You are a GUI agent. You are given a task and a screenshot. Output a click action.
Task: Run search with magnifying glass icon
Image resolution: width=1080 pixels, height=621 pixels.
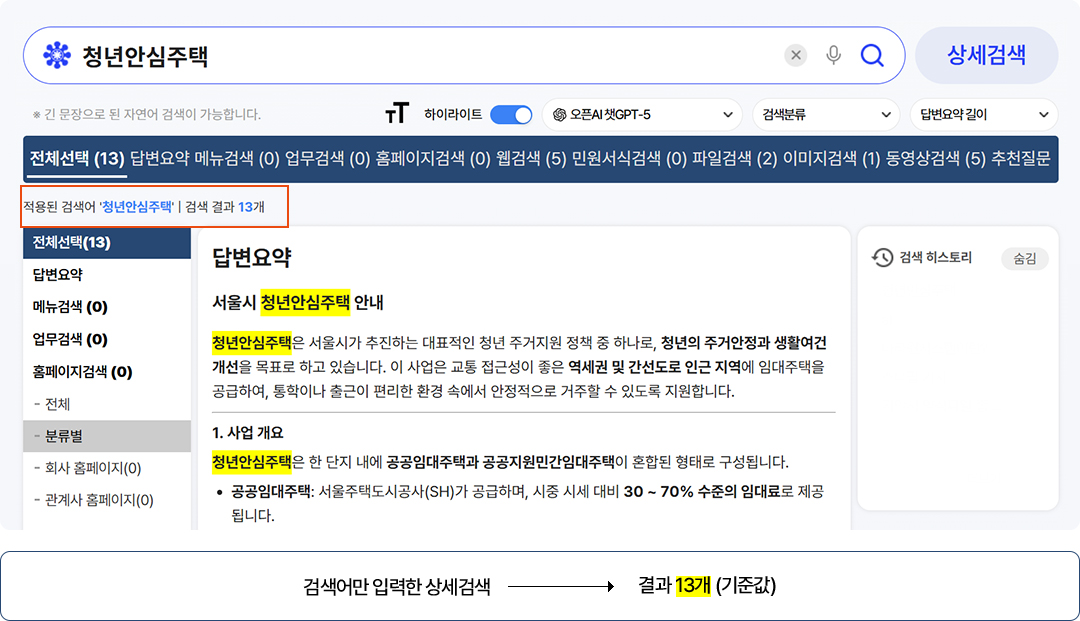pos(872,55)
